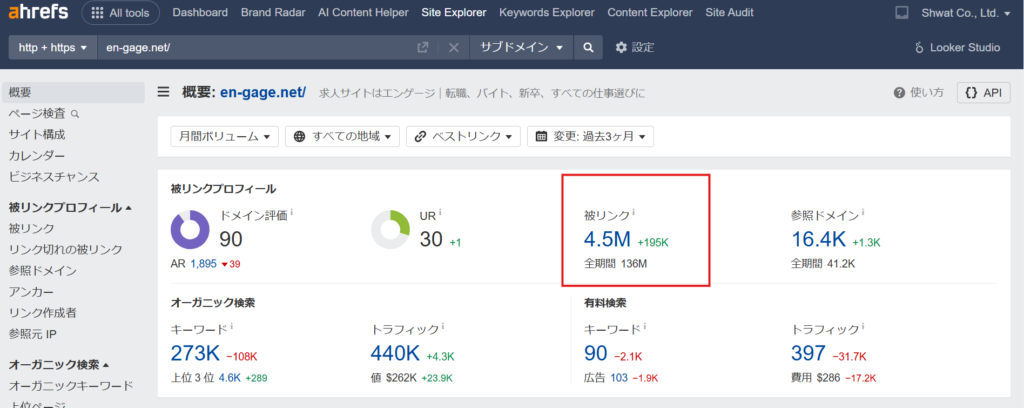Image resolution: width=1024 pixels, height=408 pixels.
Task: Open AI Content Helper
Action: pos(363,12)
